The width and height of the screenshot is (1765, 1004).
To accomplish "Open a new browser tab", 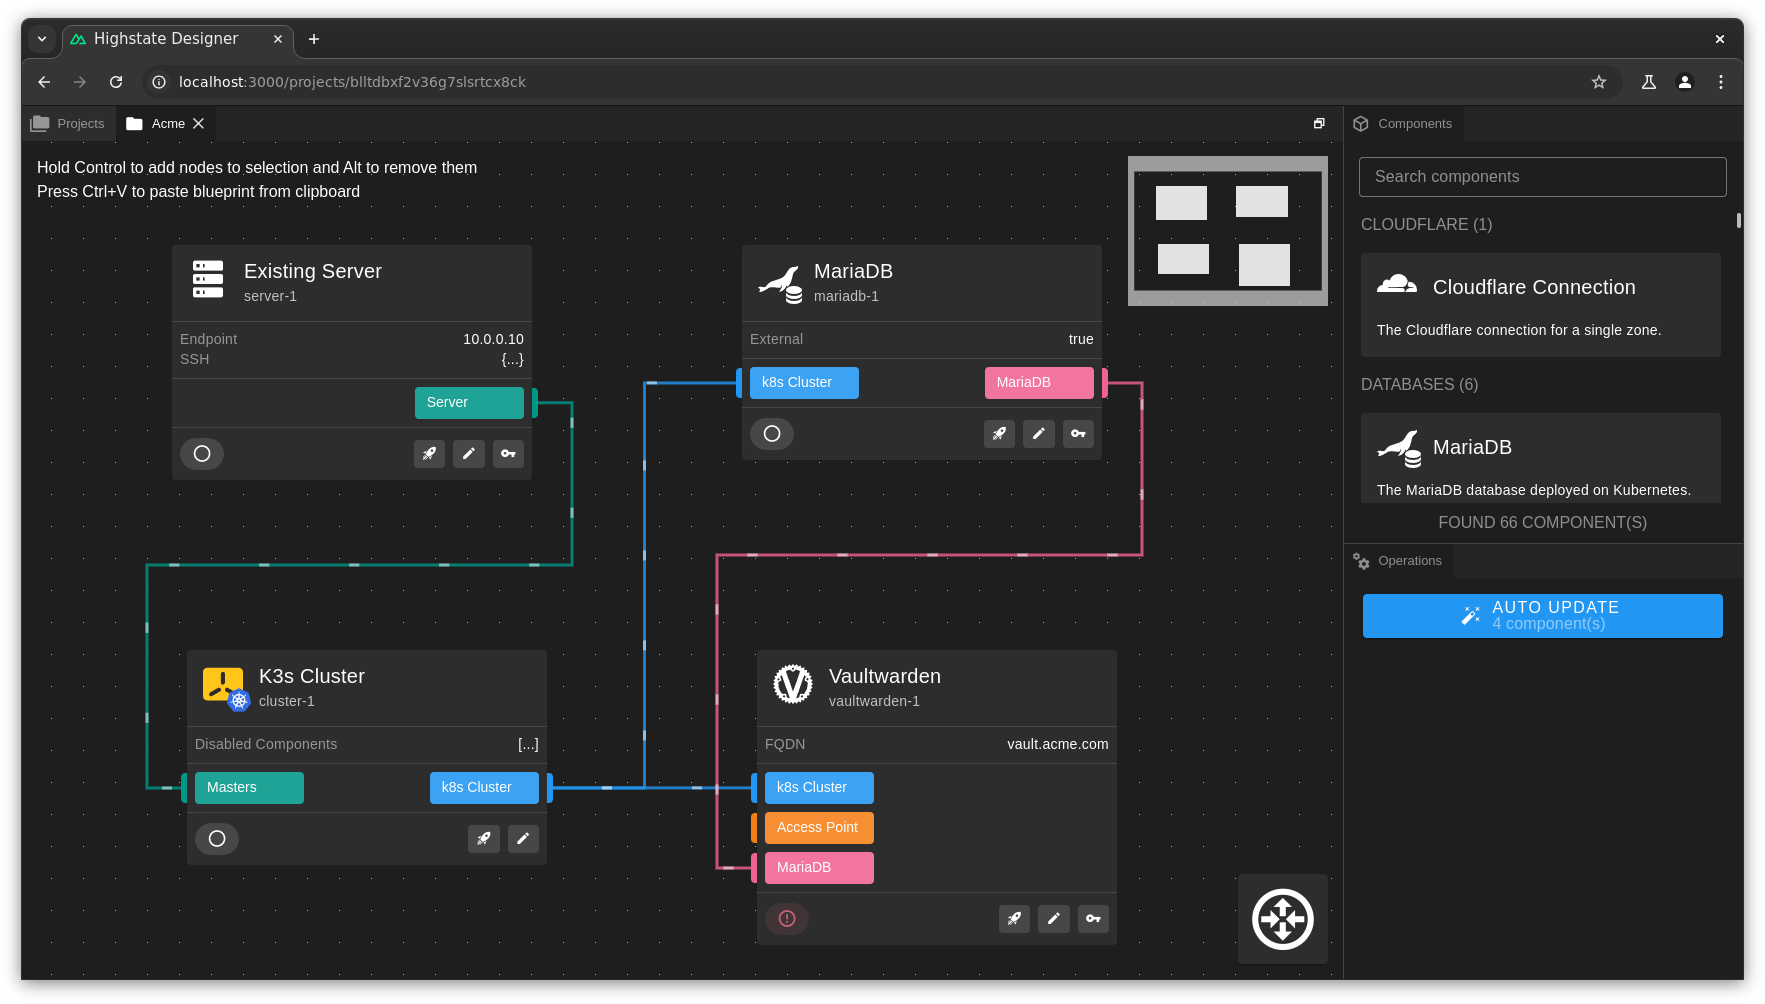I will [x=314, y=39].
